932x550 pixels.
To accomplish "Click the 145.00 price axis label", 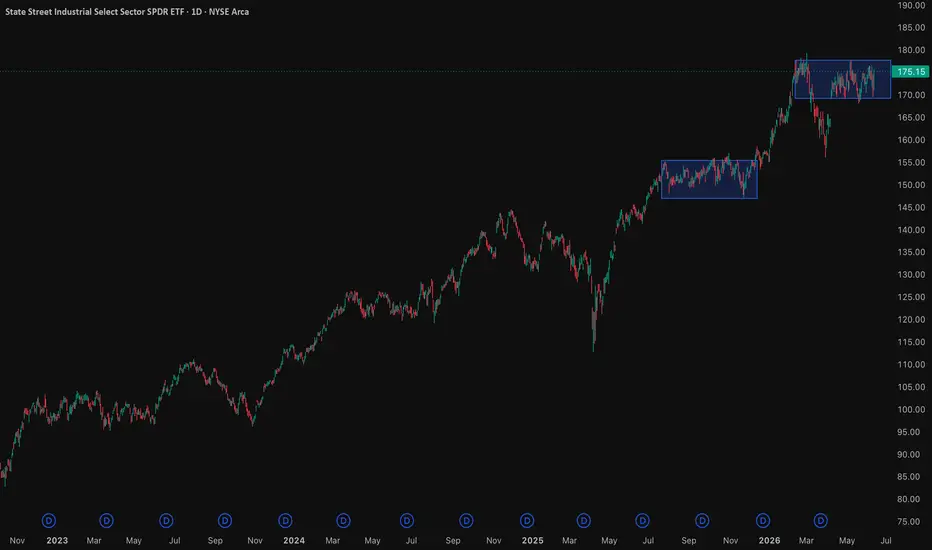I will coord(911,208).
